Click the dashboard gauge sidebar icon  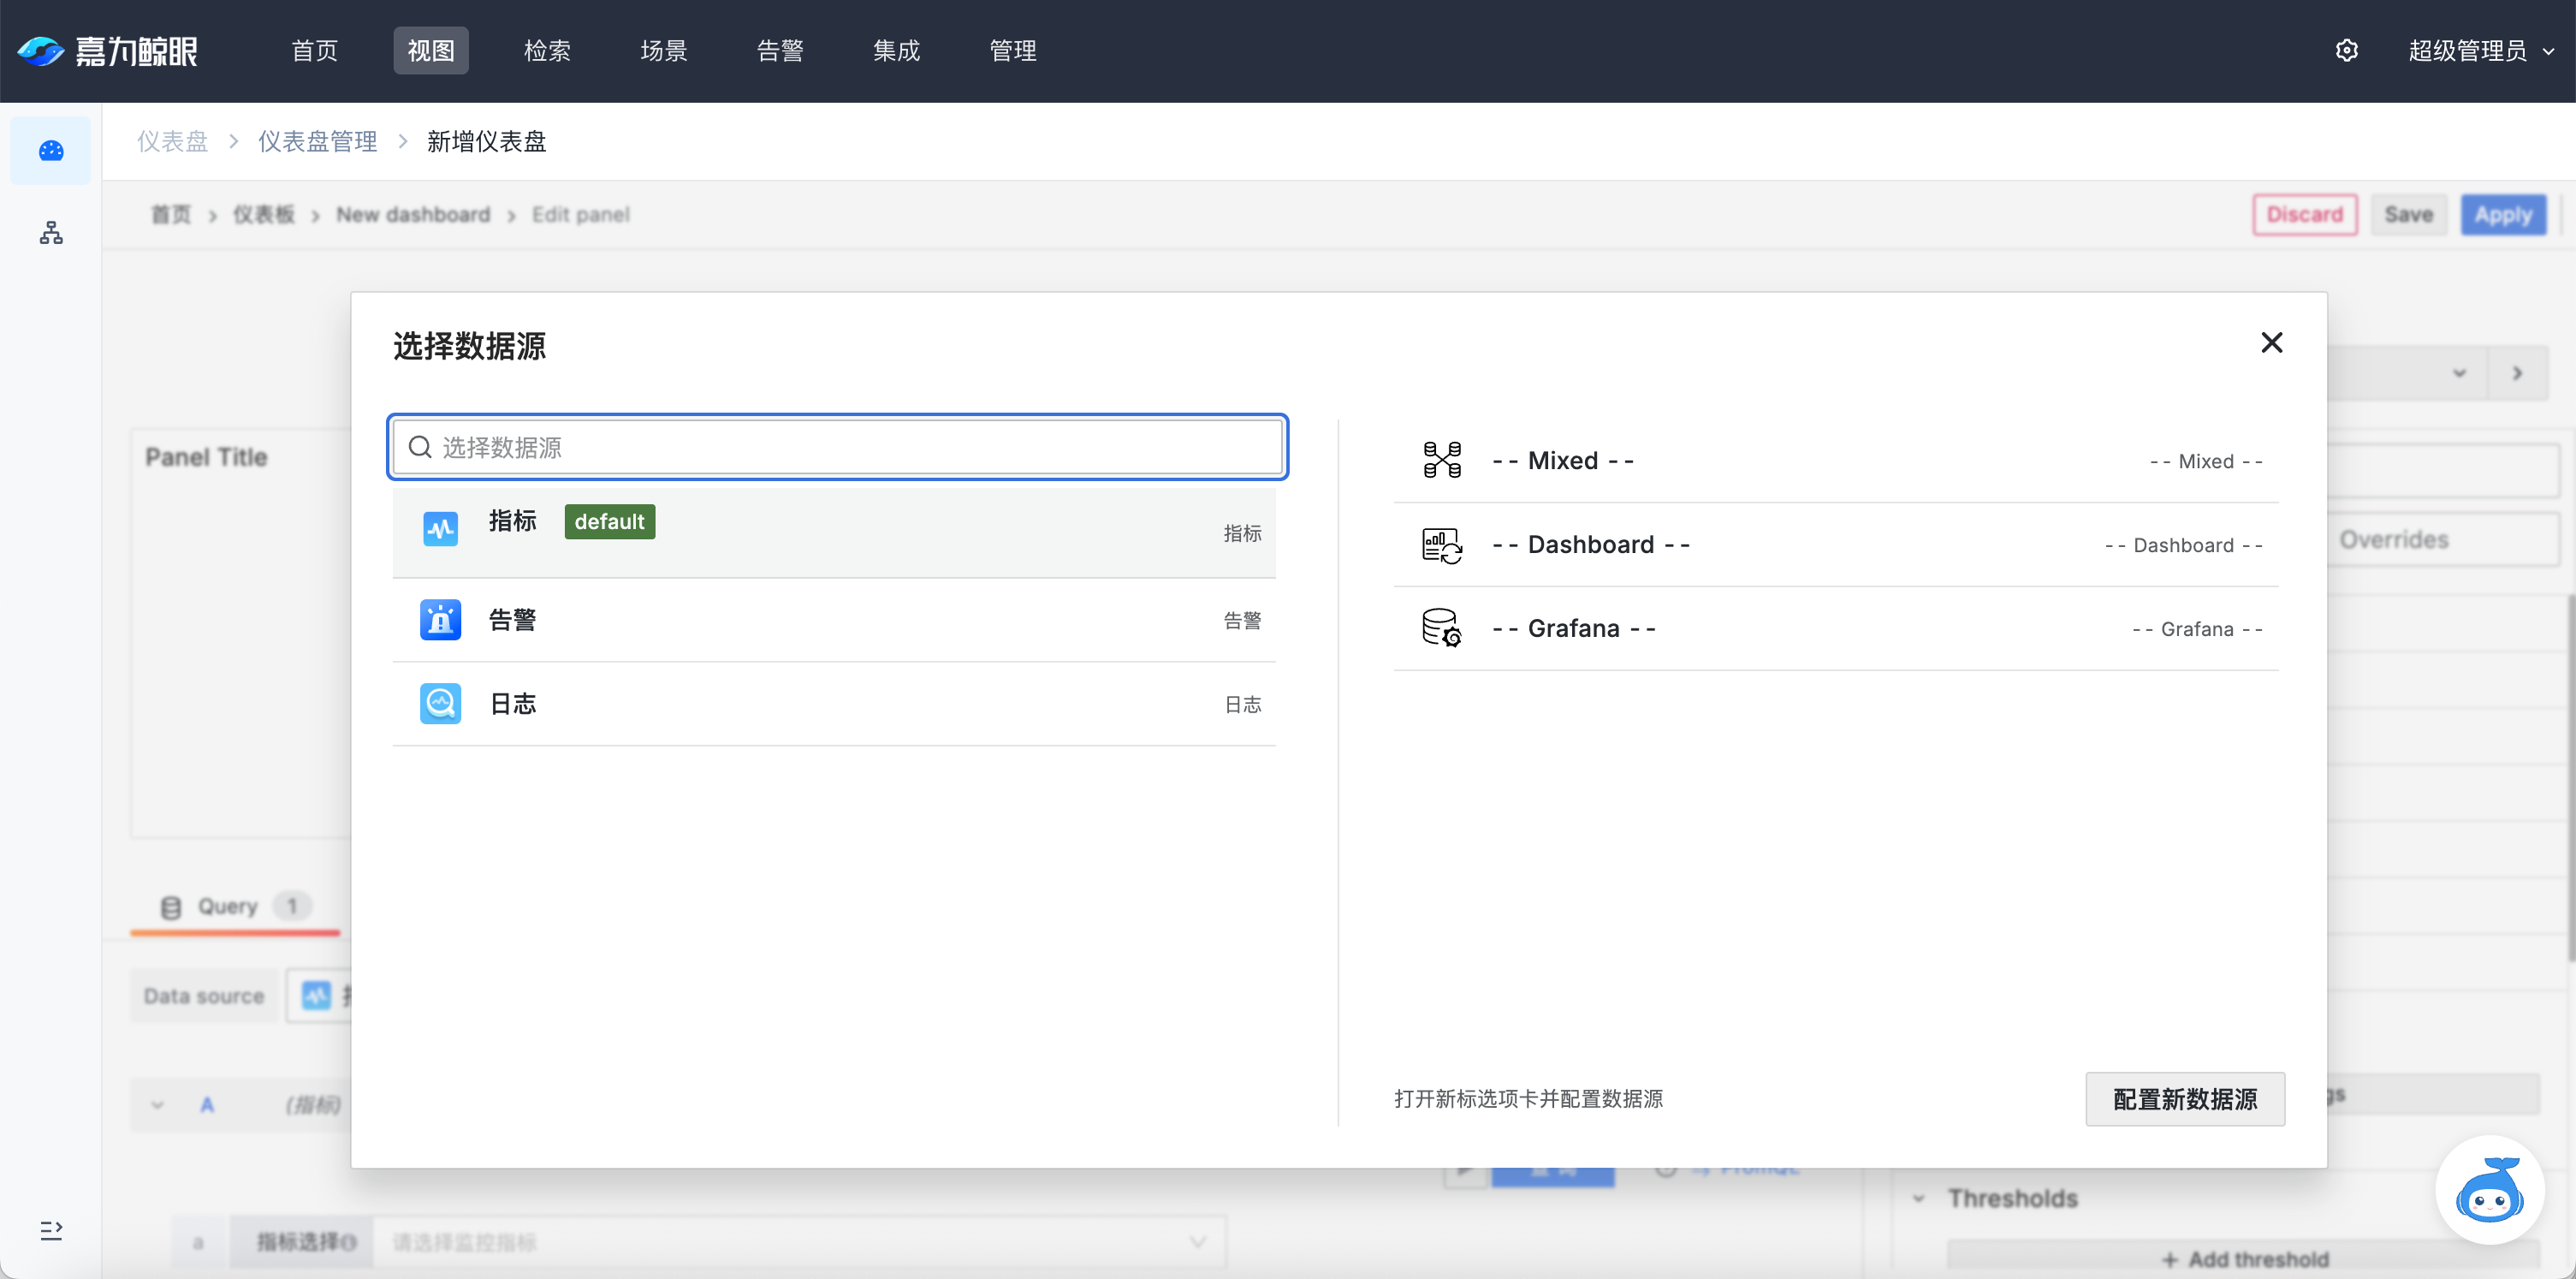[x=51, y=151]
